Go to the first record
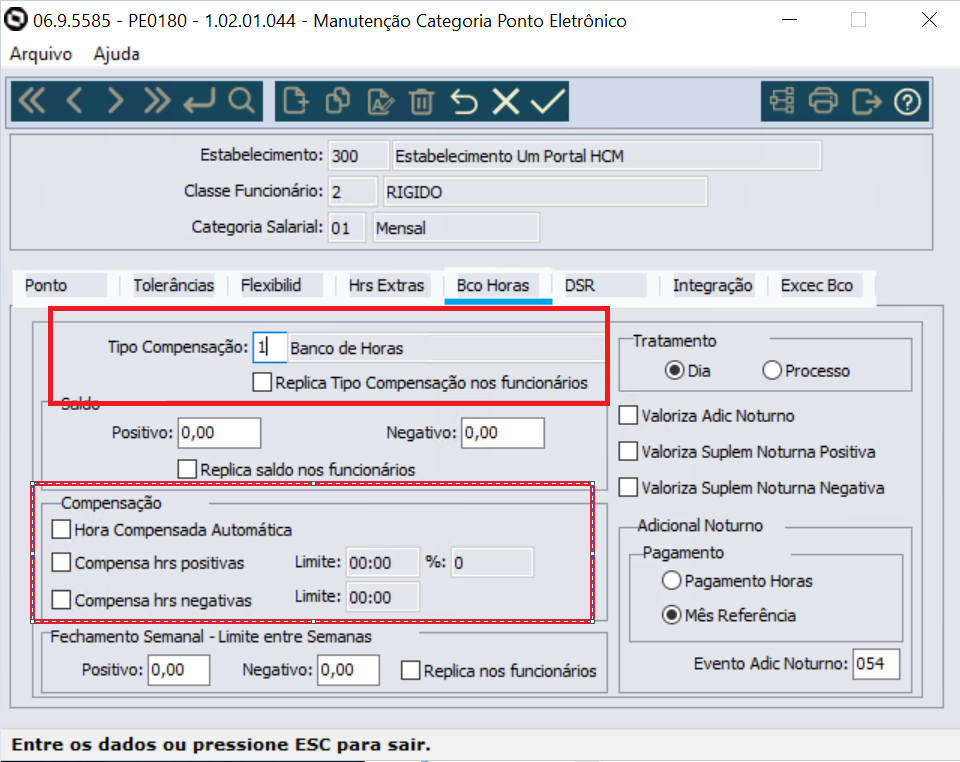The image size is (960, 762). click(32, 101)
